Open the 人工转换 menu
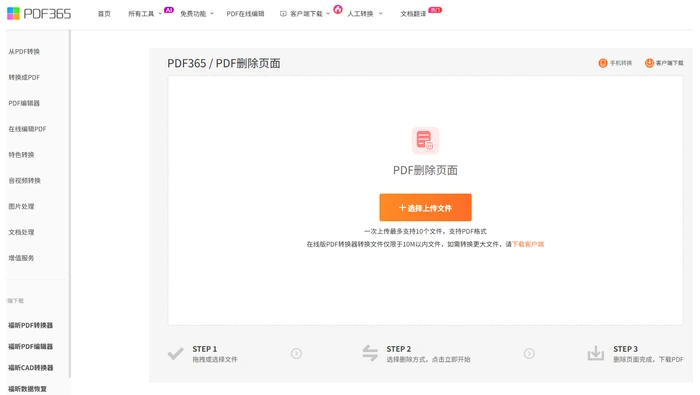 360,14
